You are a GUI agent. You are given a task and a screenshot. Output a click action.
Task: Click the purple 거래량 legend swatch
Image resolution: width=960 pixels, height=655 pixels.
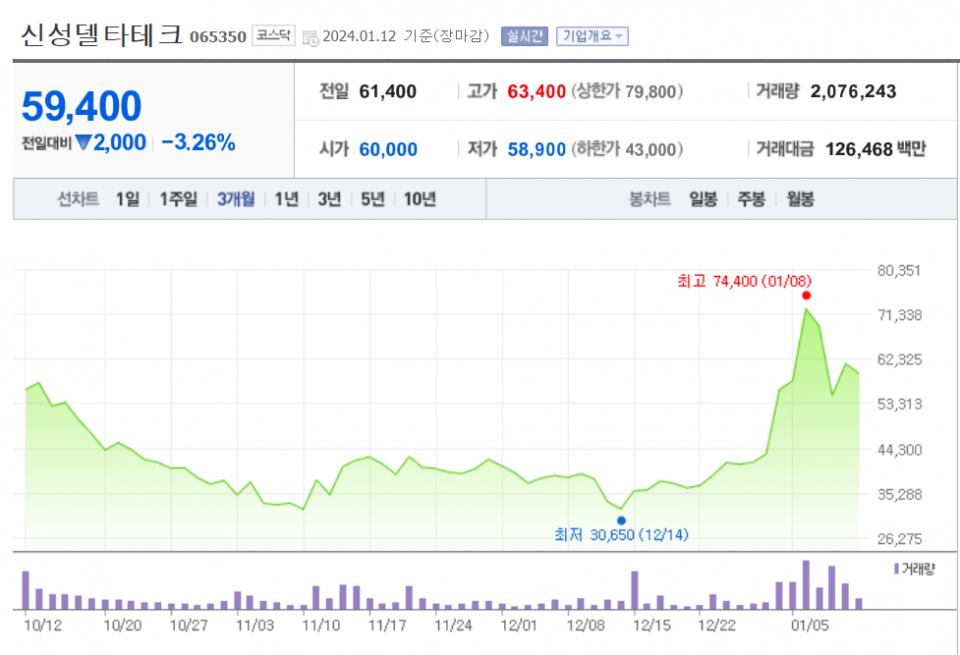click(x=896, y=569)
